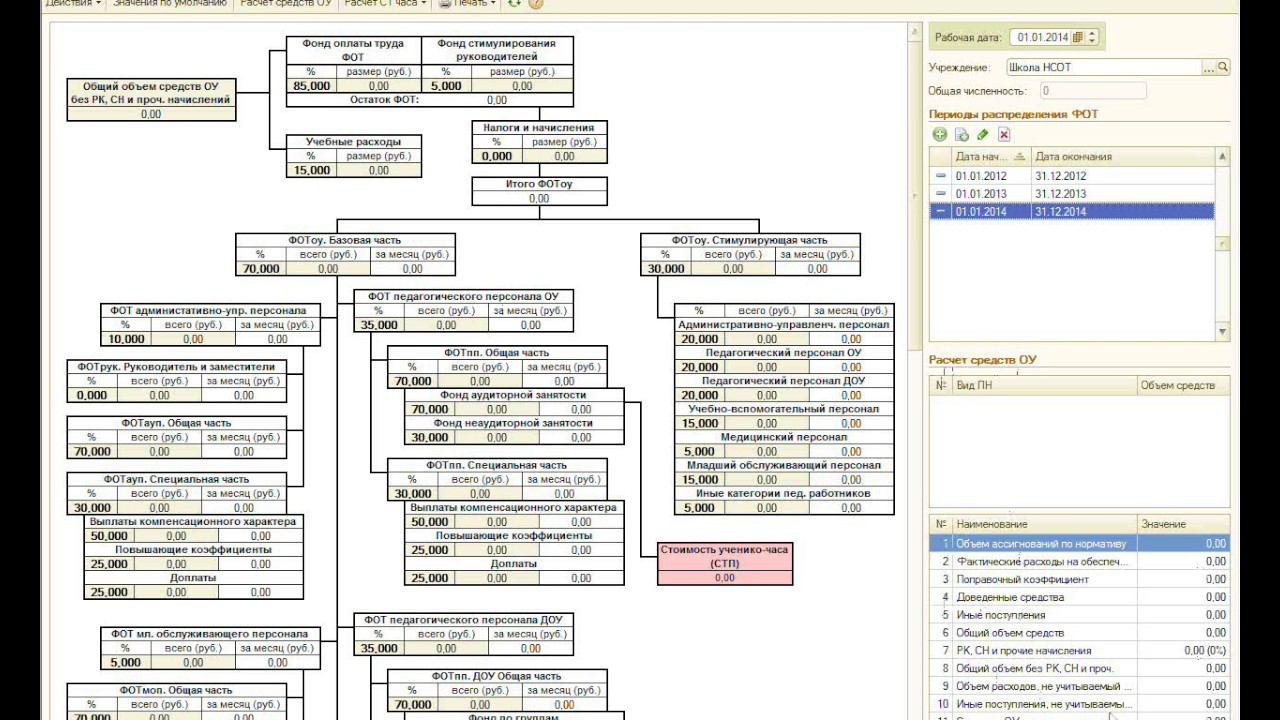Click the Рабочая дата spinner arrows
The image size is (1280, 720).
coord(1092,38)
